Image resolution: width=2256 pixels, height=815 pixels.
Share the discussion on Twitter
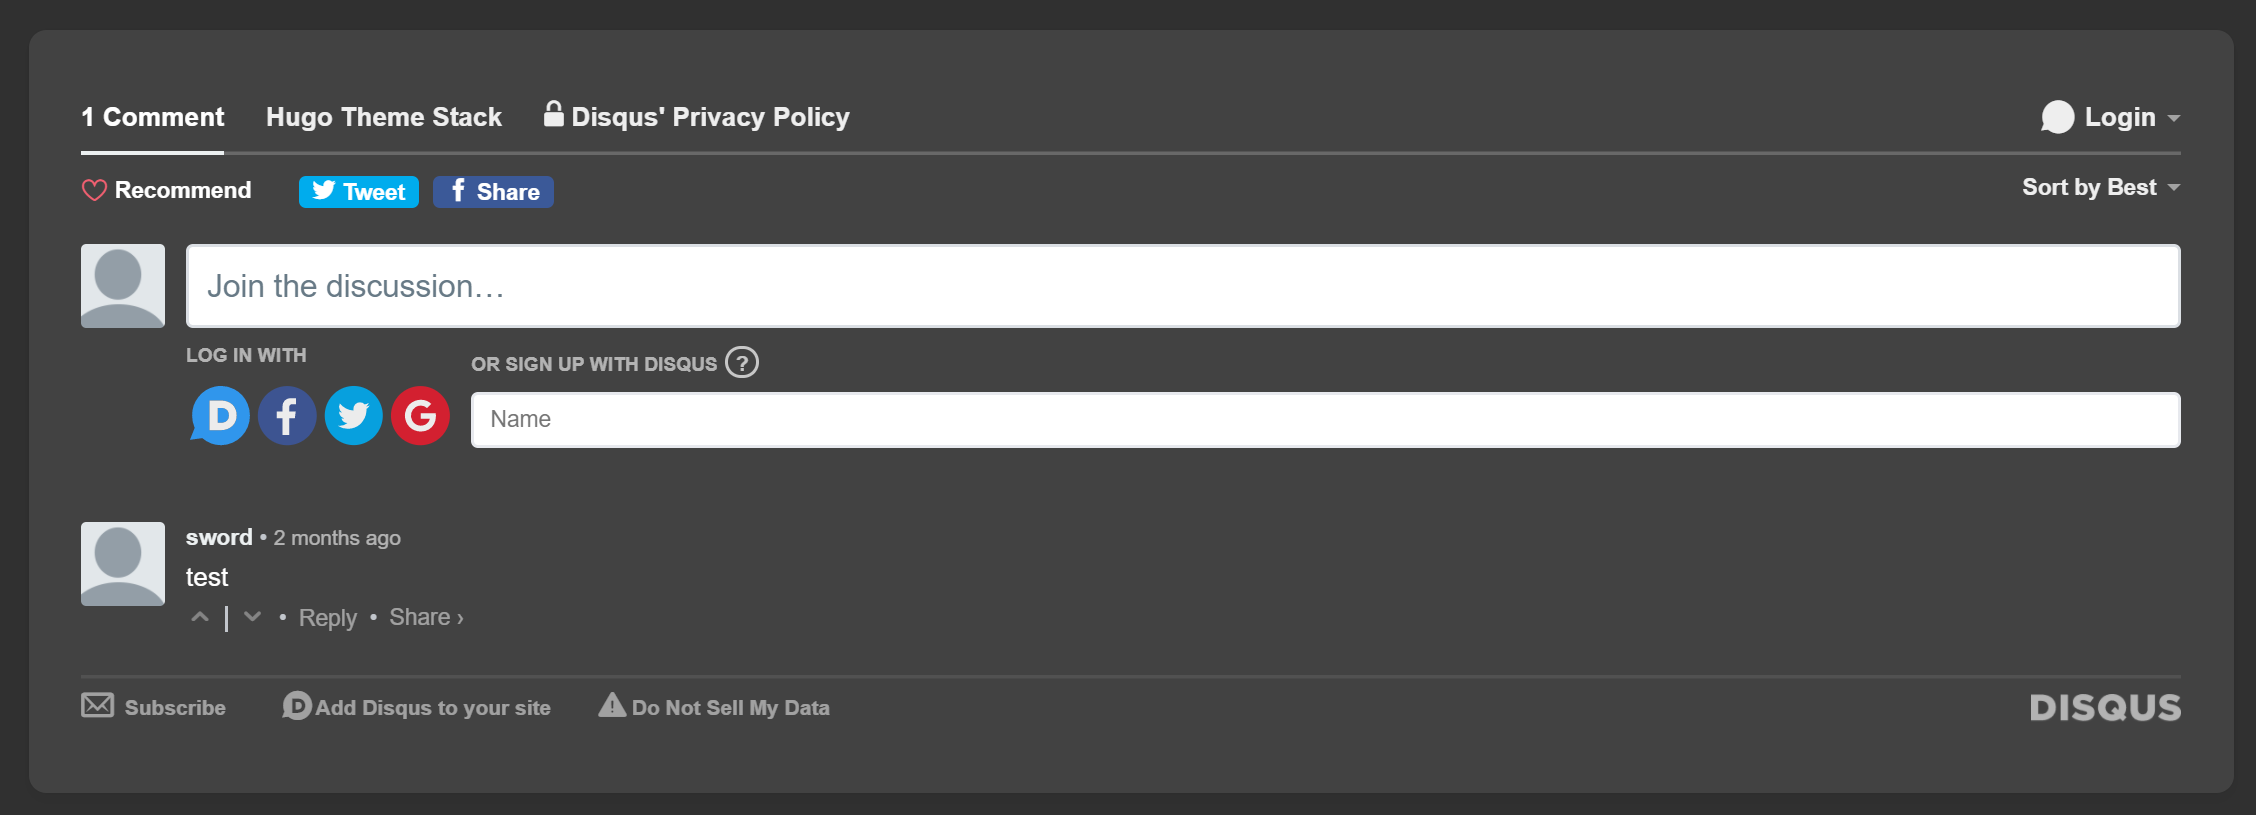coord(358,191)
